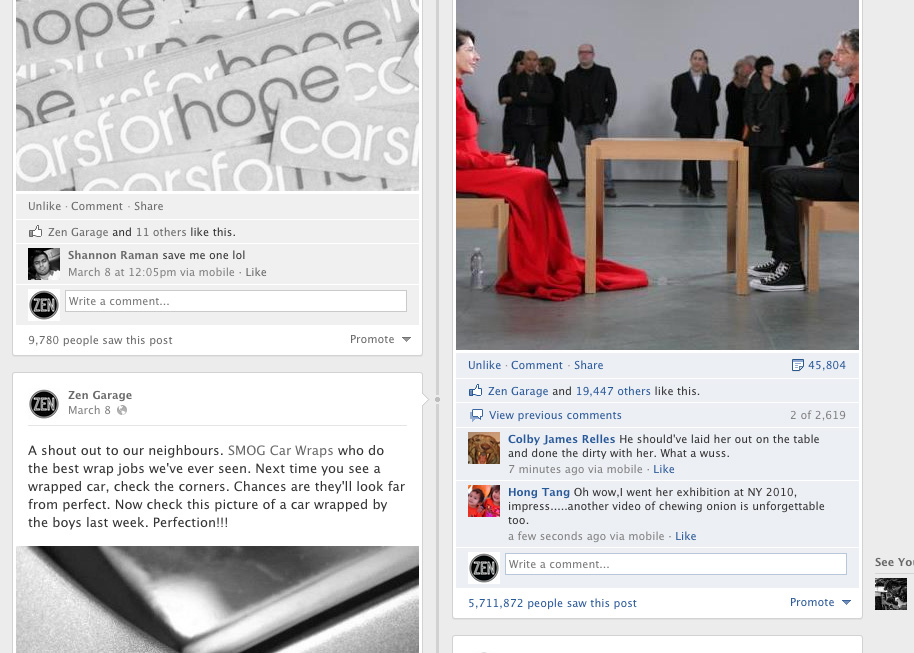The image size is (914, 653).
Task: Click the timeline marker dot on center line
Action: coord(437,399)
